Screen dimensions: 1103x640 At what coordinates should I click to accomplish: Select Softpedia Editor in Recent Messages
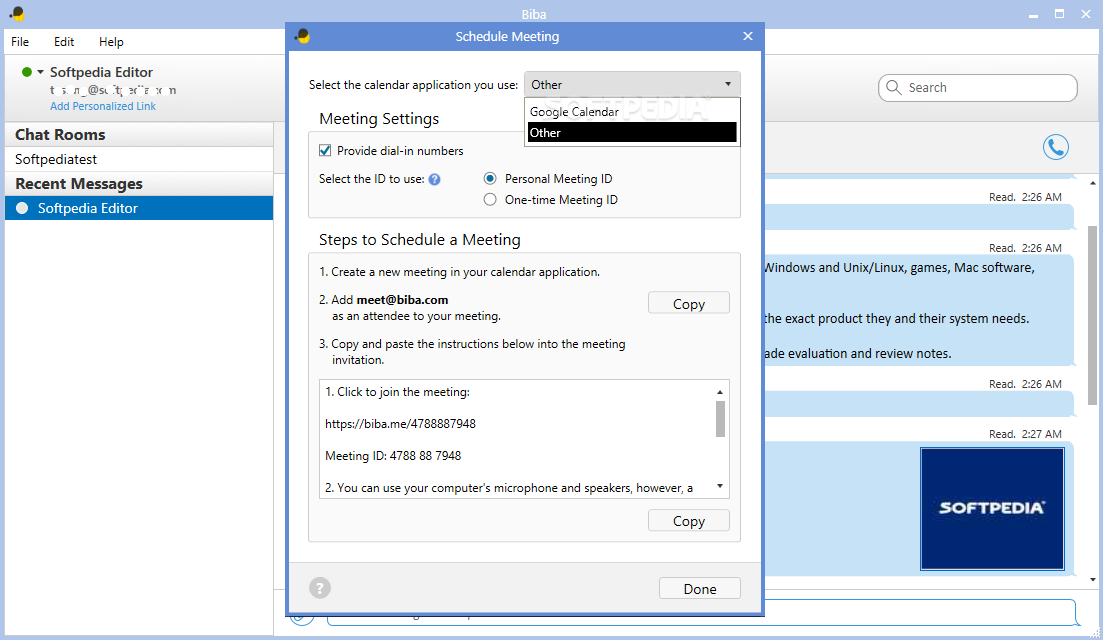coord(139,208)
